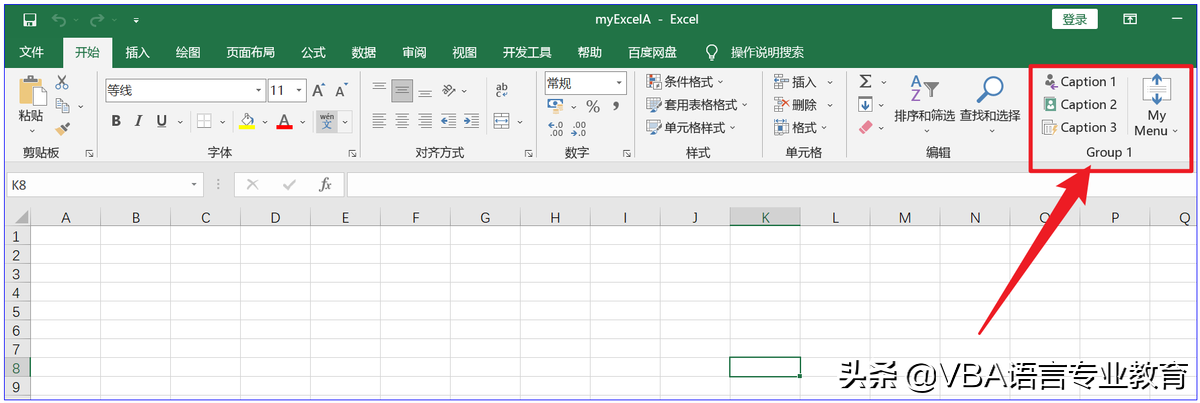Viewport: 1200px width, 403px height.
Task: Switch to 公式 Formulas tab
Action: click(313, 52)
